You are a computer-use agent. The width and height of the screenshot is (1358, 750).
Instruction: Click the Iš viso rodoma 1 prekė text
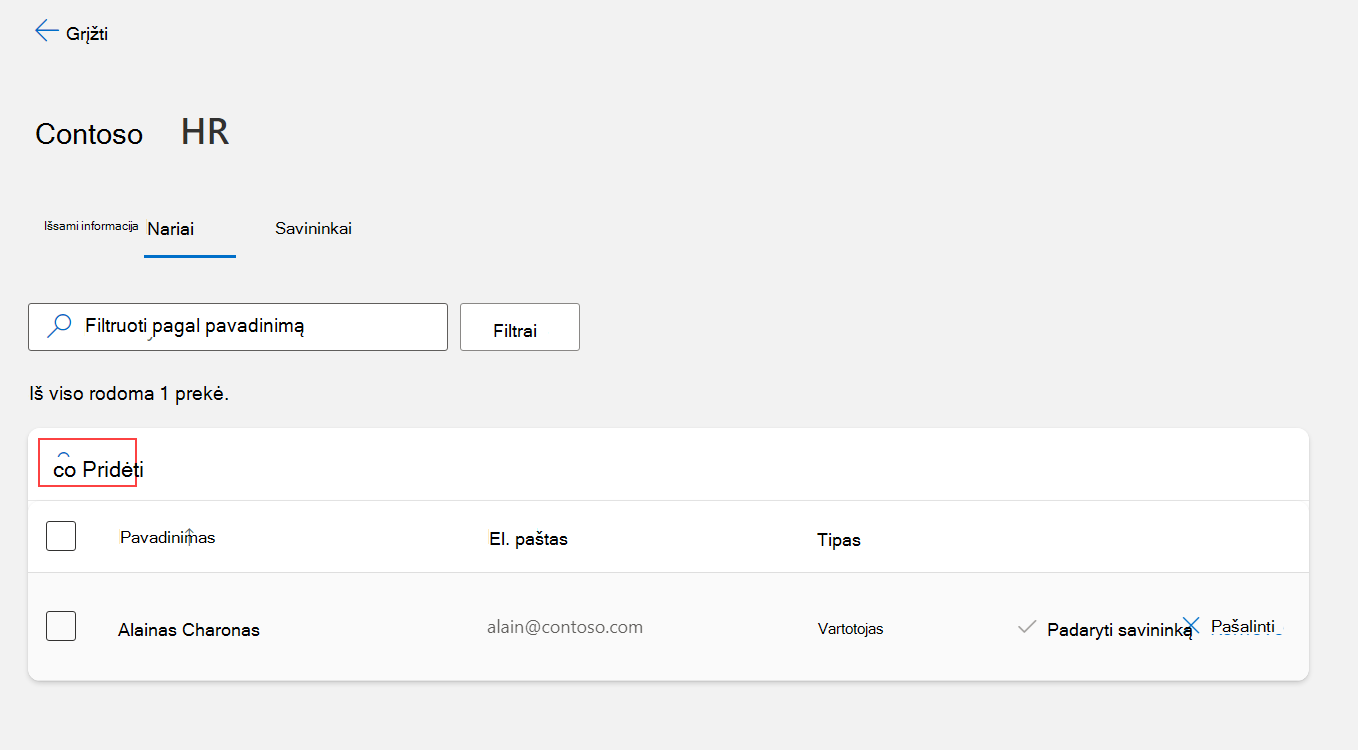(x=129, y=394)
